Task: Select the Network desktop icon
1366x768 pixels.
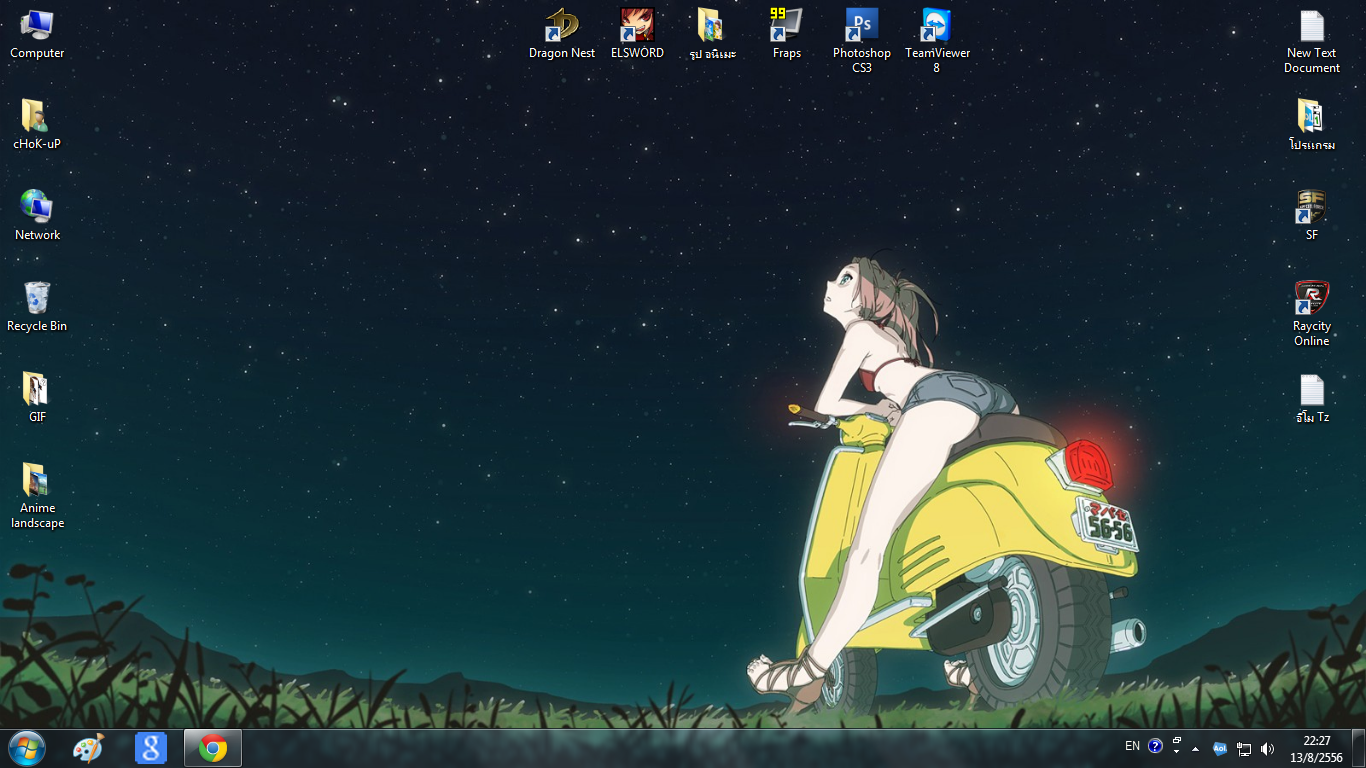Action: tap(37, 216)
